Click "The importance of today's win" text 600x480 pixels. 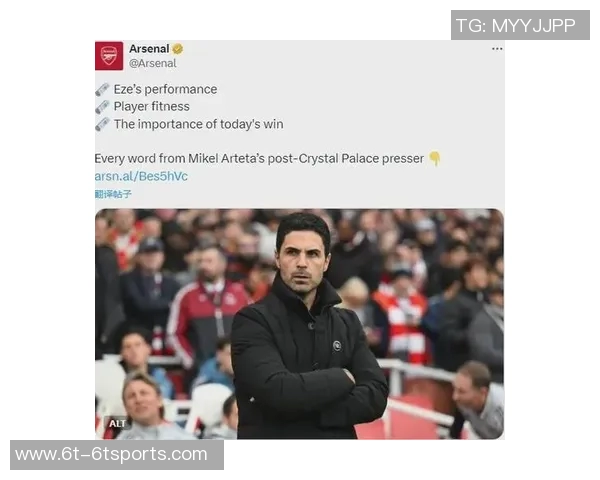click(198, 124)
